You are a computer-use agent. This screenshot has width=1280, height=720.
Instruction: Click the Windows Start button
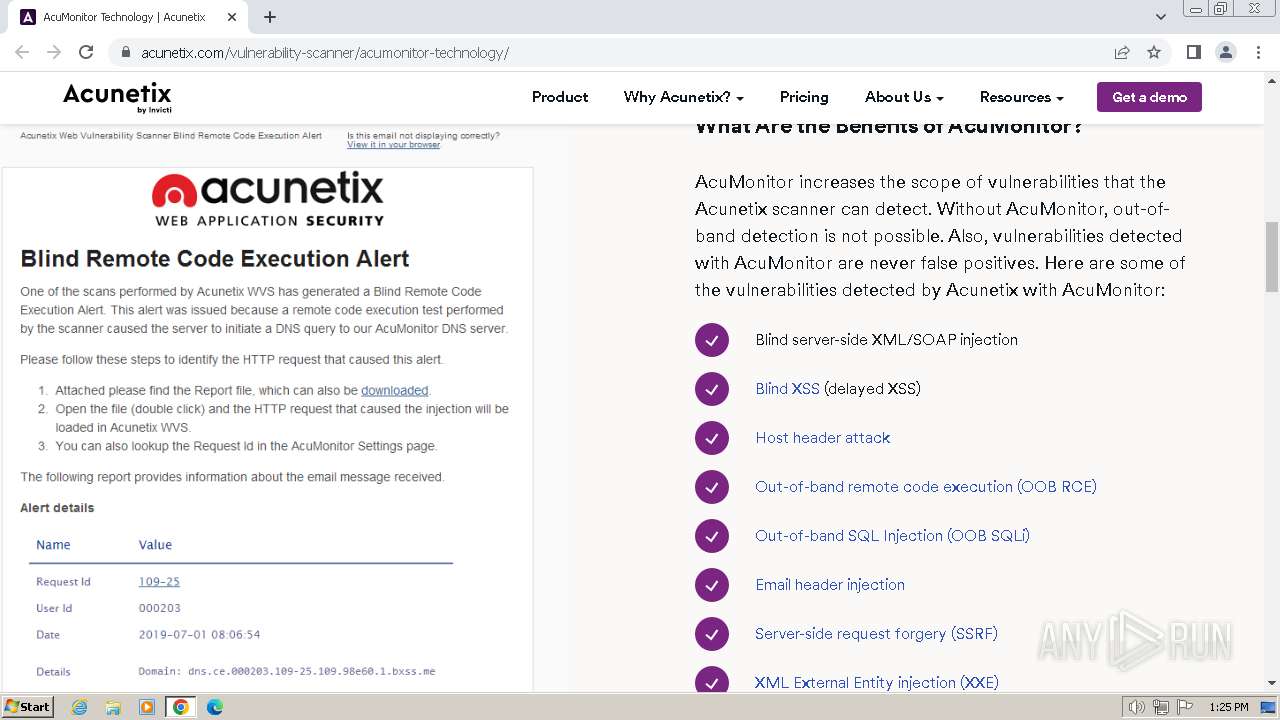tap(27, 706)
